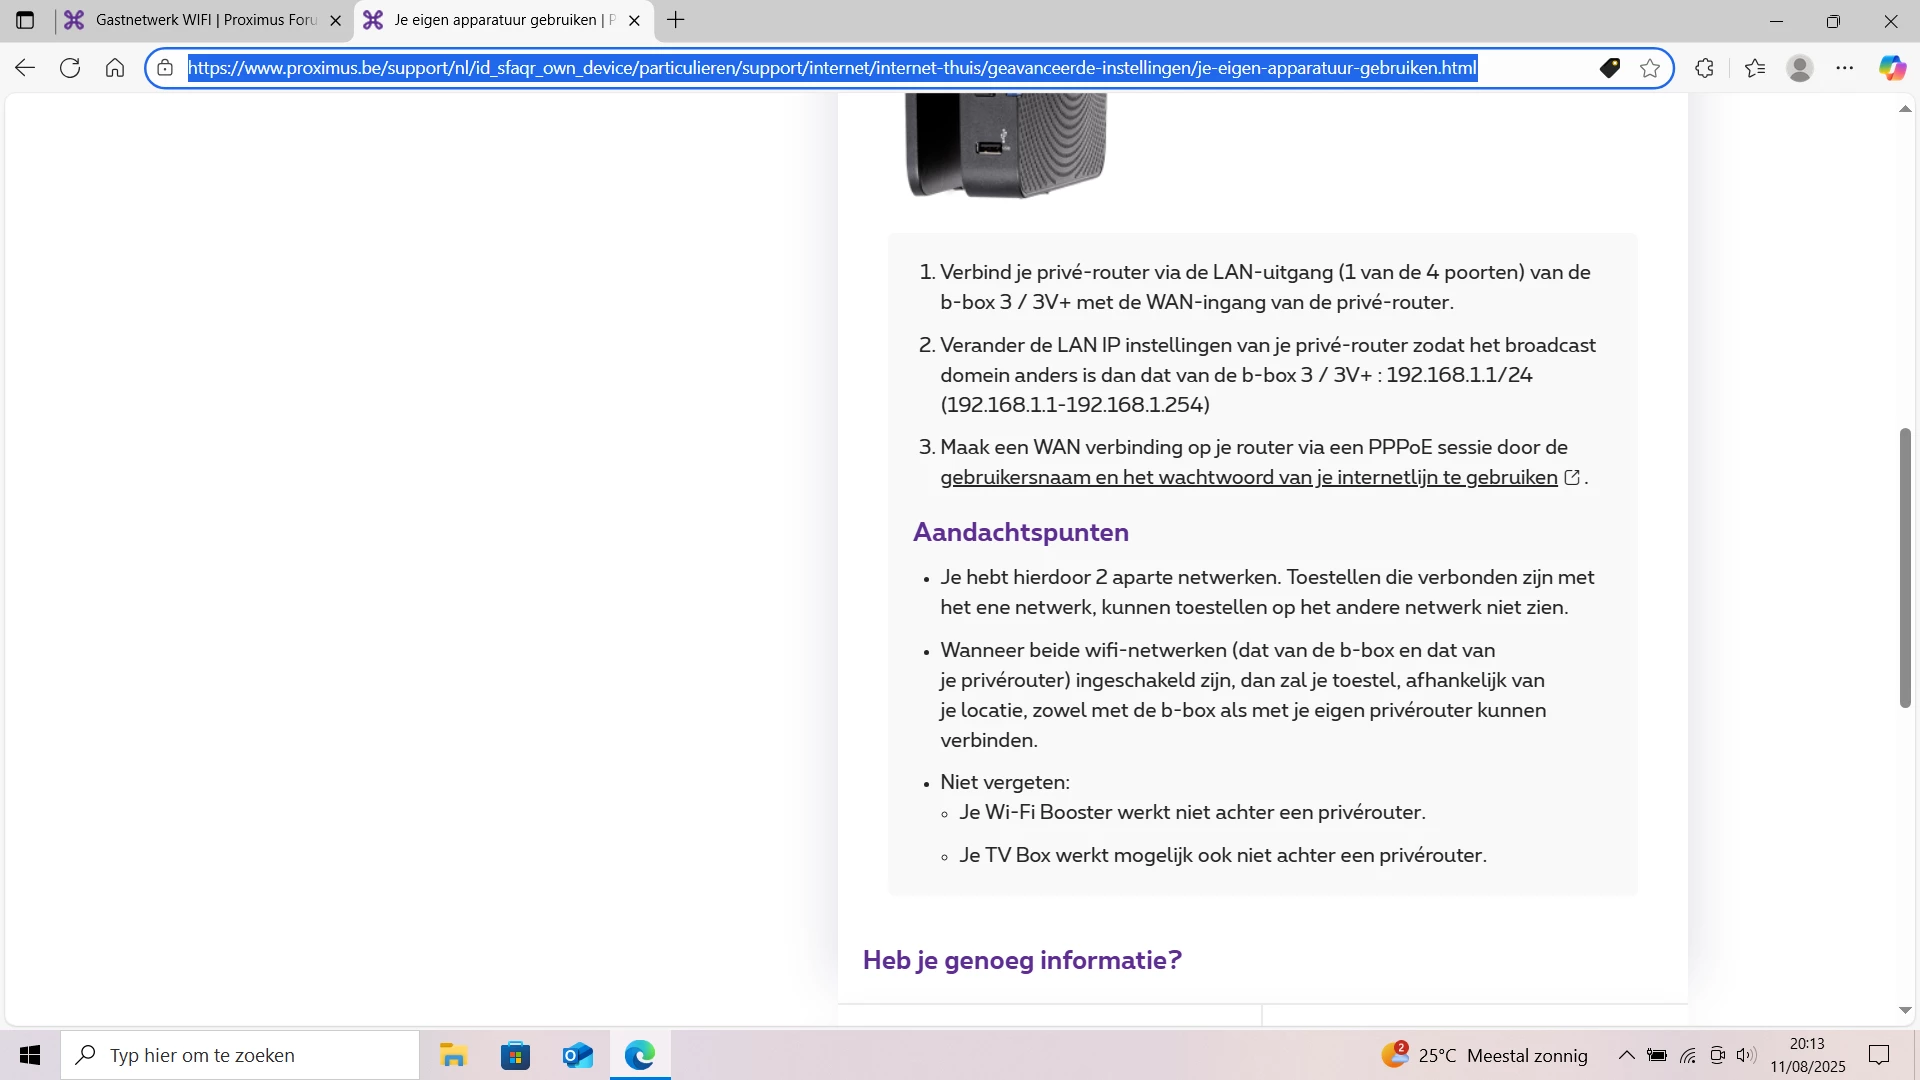
Task: Open the favorites list icon
Action: (1755, 68)
